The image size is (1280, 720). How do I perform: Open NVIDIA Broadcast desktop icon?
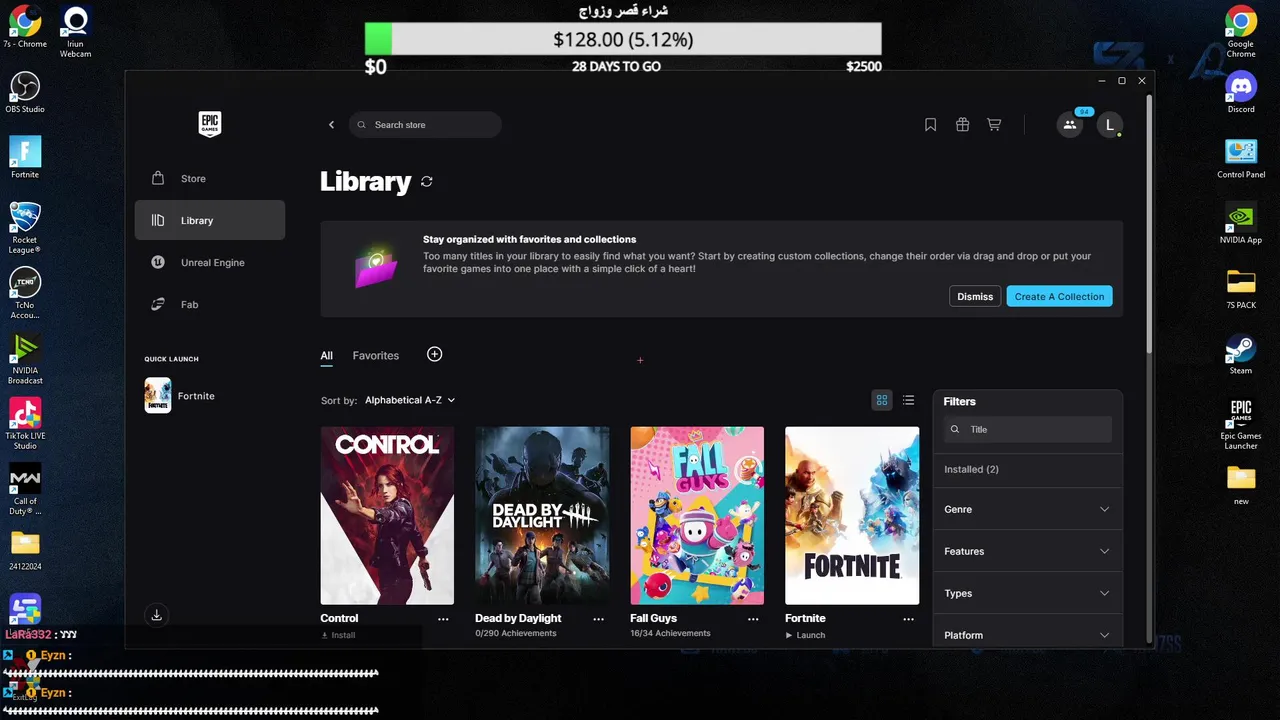25,358
